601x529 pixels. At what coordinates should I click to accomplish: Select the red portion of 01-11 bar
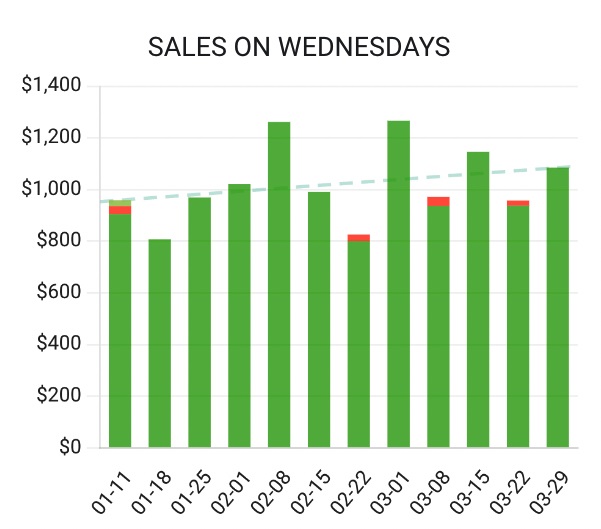point(120,210)
